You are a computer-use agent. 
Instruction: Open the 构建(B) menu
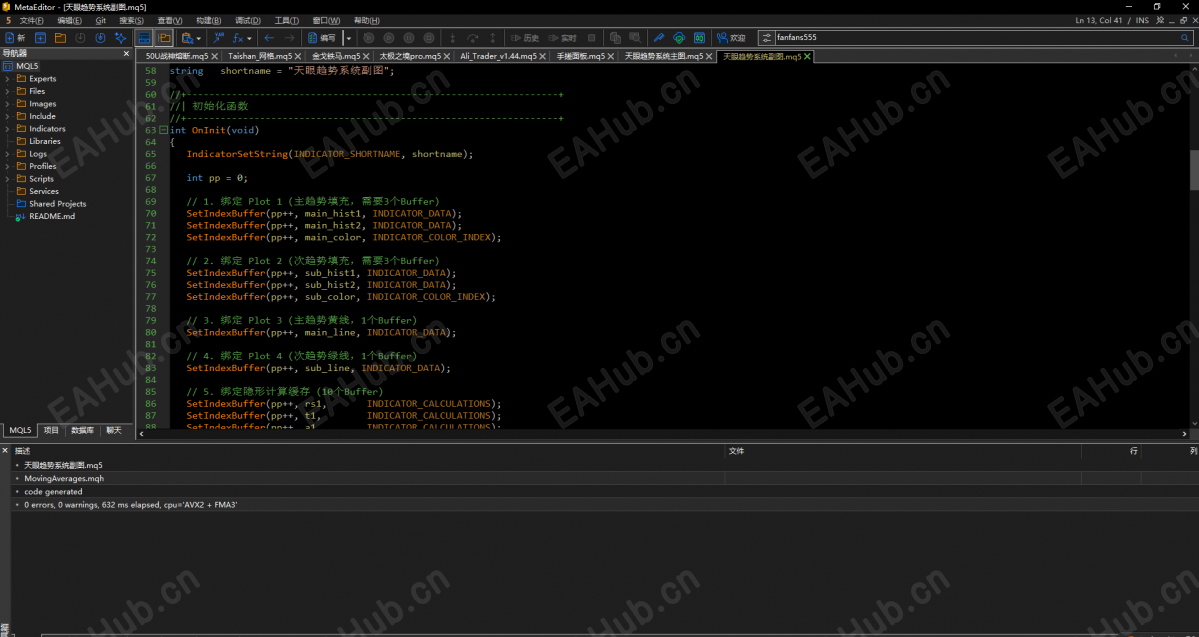click(x=208, y=21)
